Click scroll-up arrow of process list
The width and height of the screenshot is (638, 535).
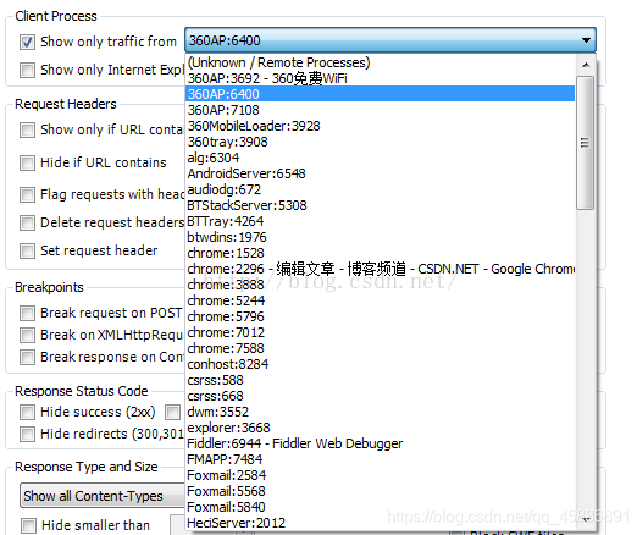[586, 65]
